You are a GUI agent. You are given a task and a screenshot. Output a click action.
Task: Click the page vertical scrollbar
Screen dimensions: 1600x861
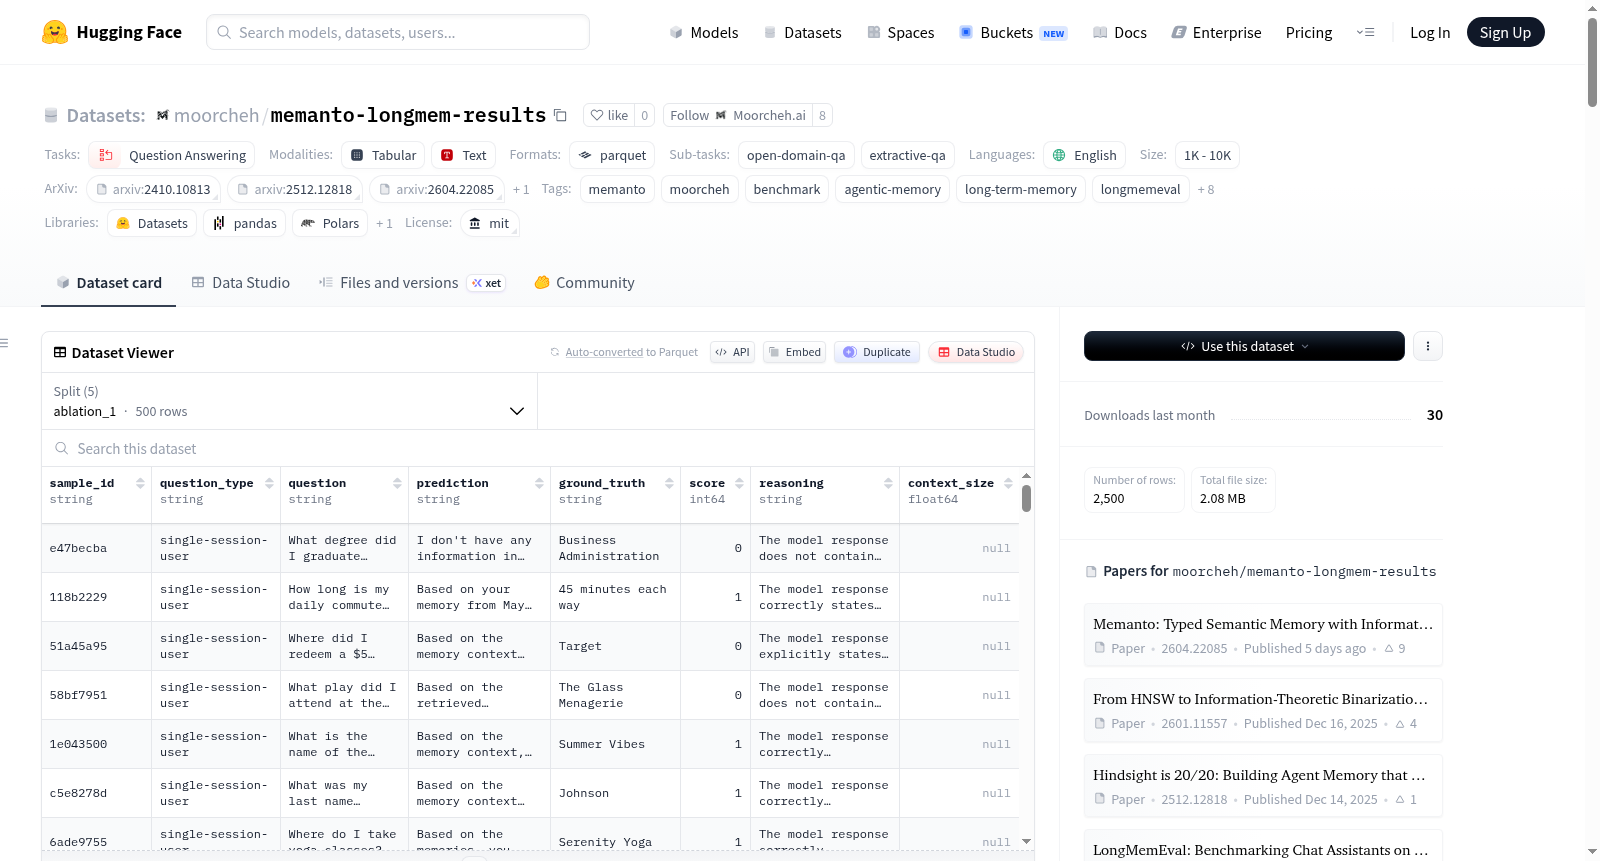point(1592,60)
